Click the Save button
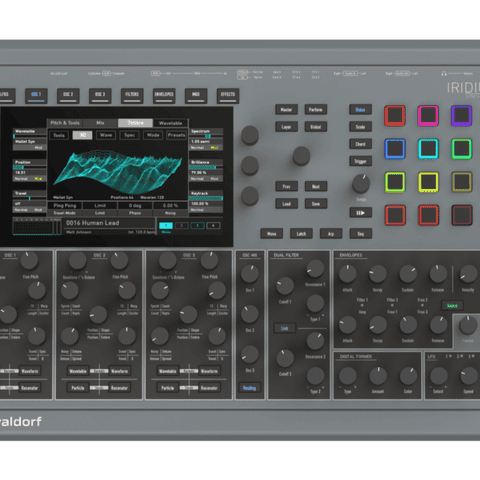 click(x=316, y=204)
